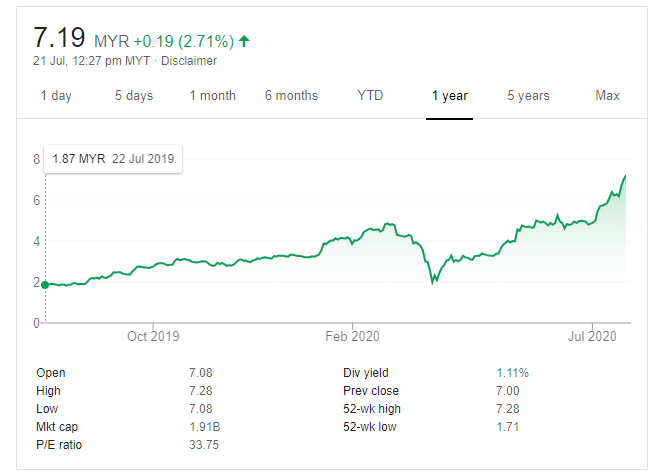651x473 pixels.
Task: Click the green up arrow icon
Action: click(x=245, y=41)
